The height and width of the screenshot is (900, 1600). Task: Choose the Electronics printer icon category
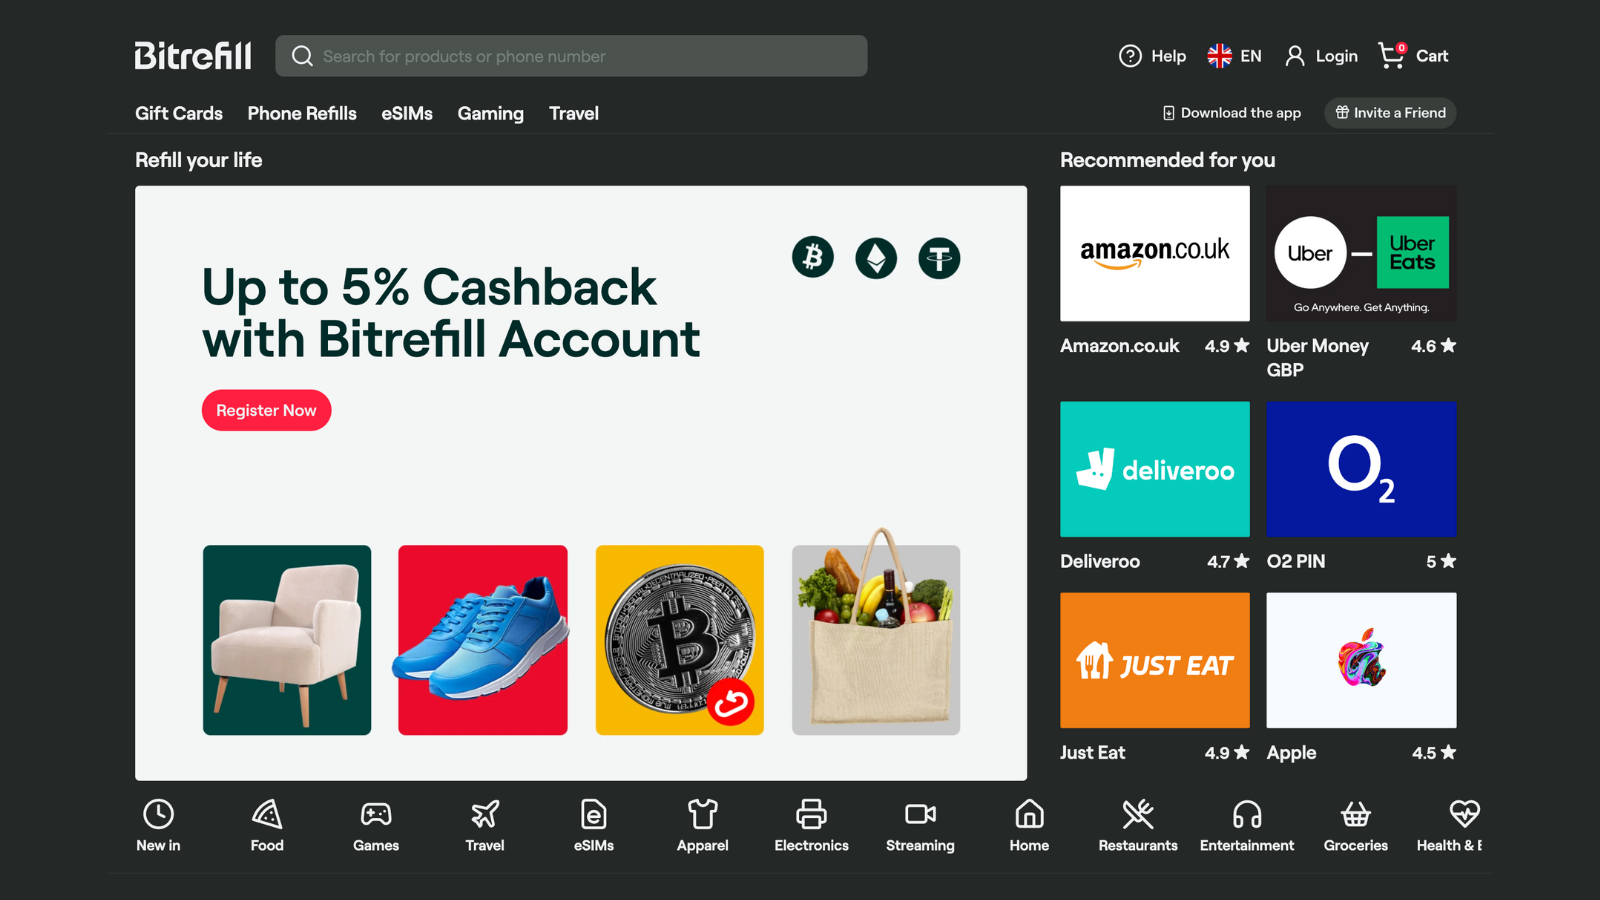tap(811, 814)
